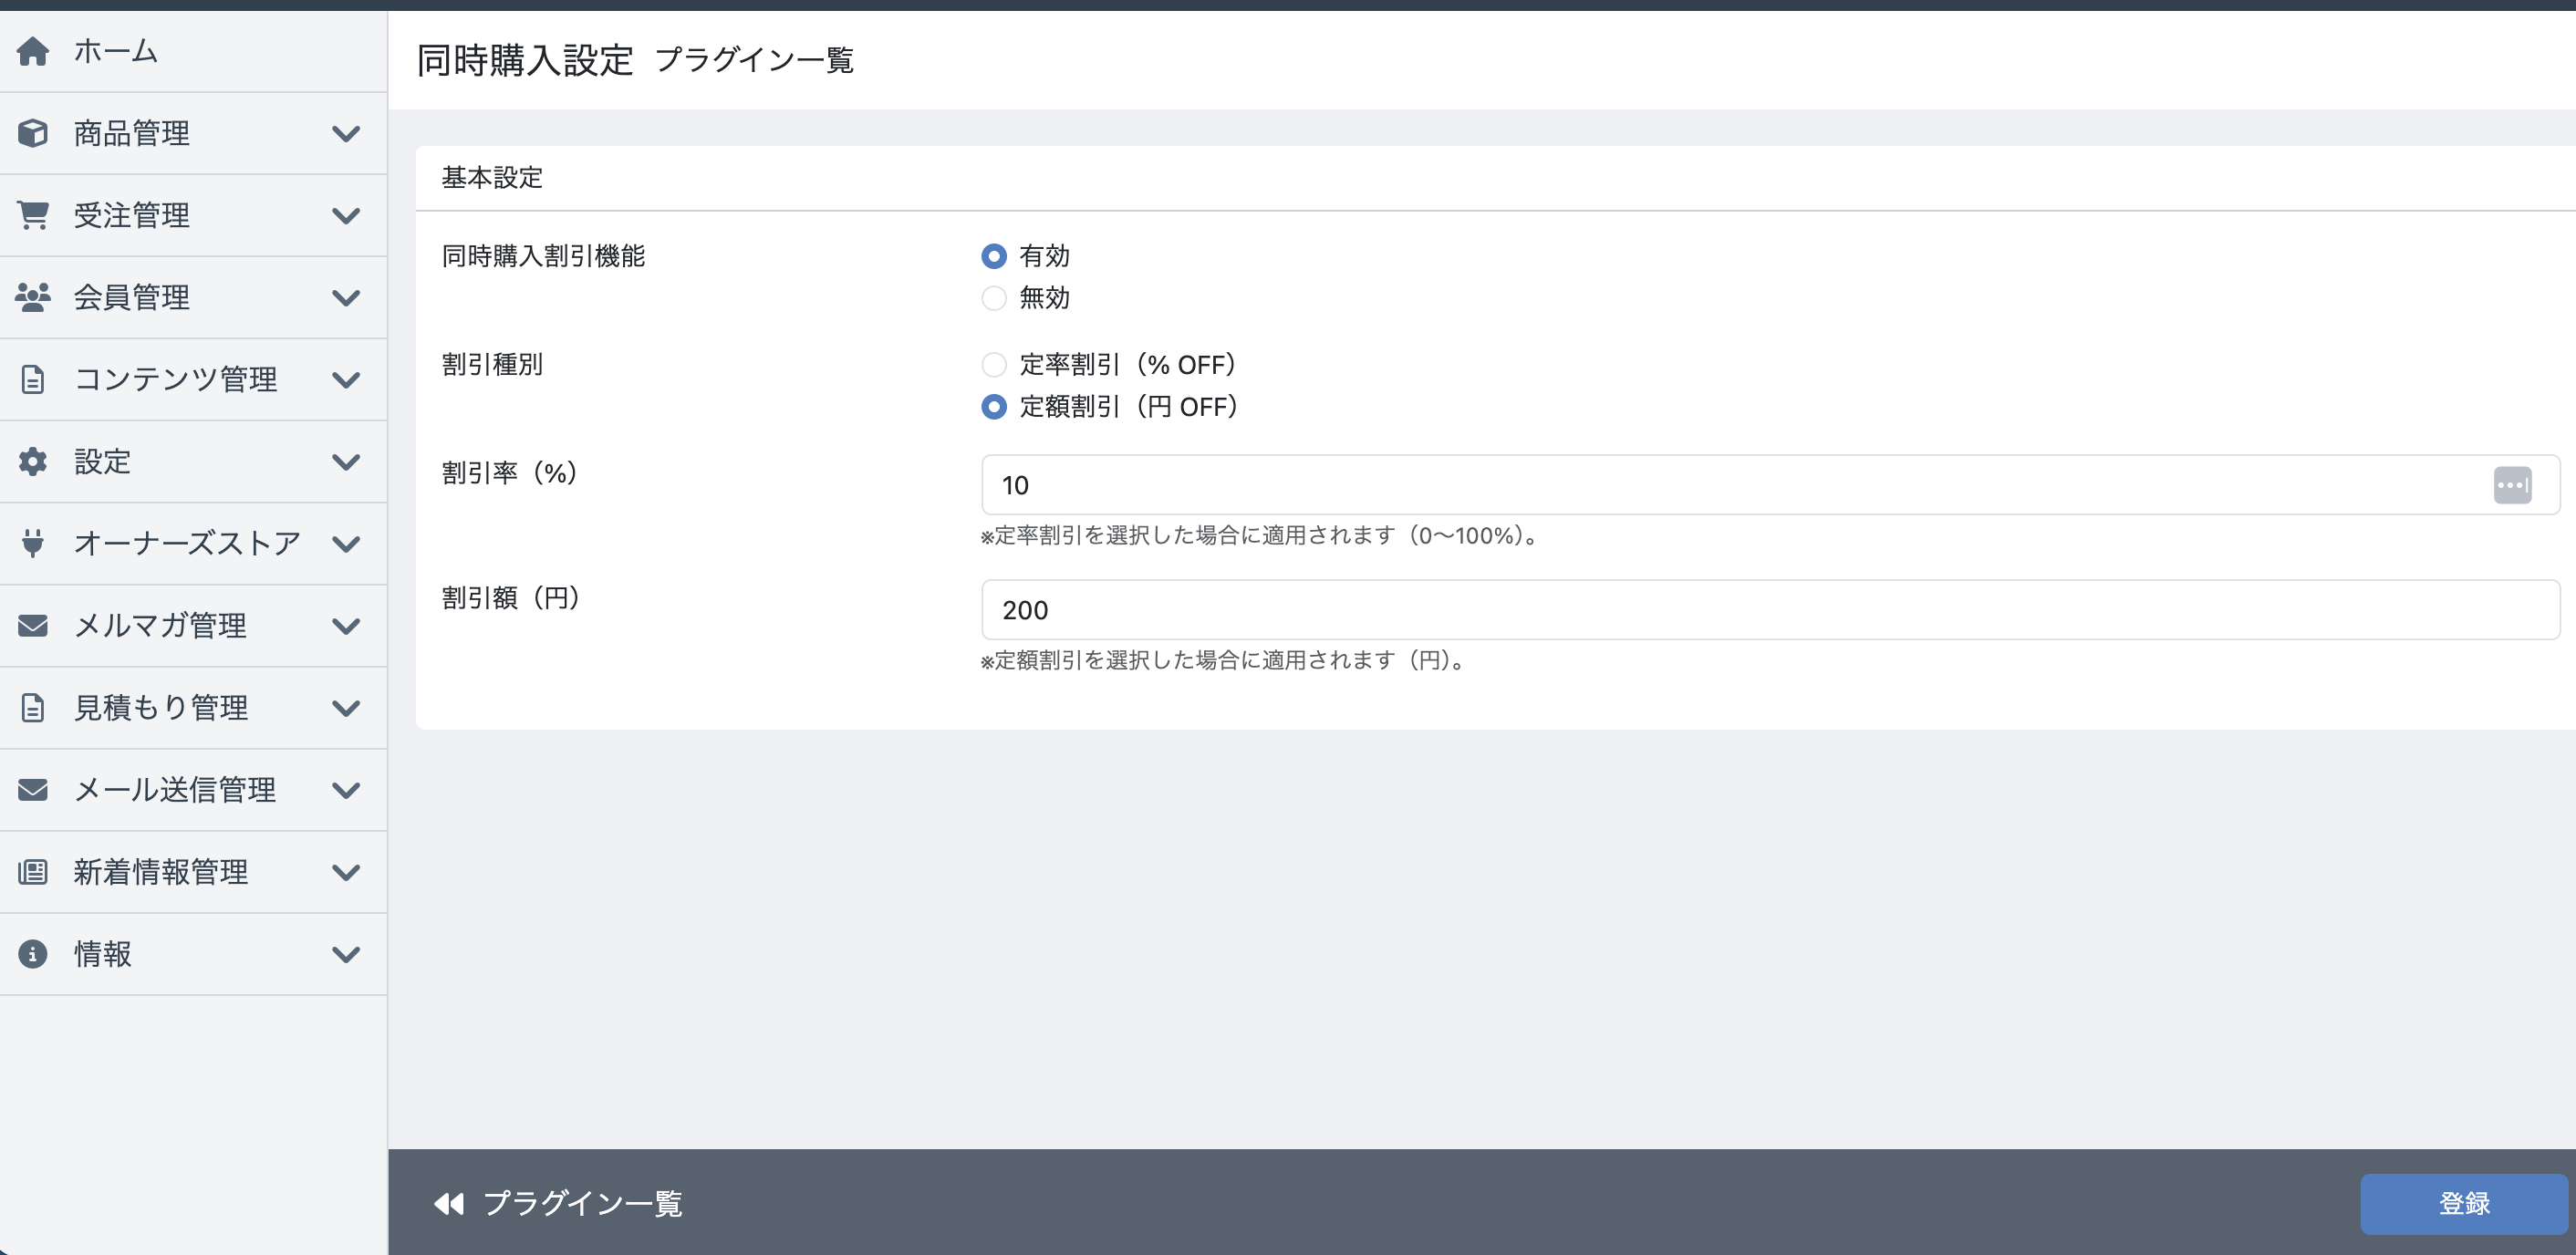This screenshot has width=2576, height=1255.
Task: Click the cube icon for 商品管理
Action: pyautogui.click(x=33, y=133)
